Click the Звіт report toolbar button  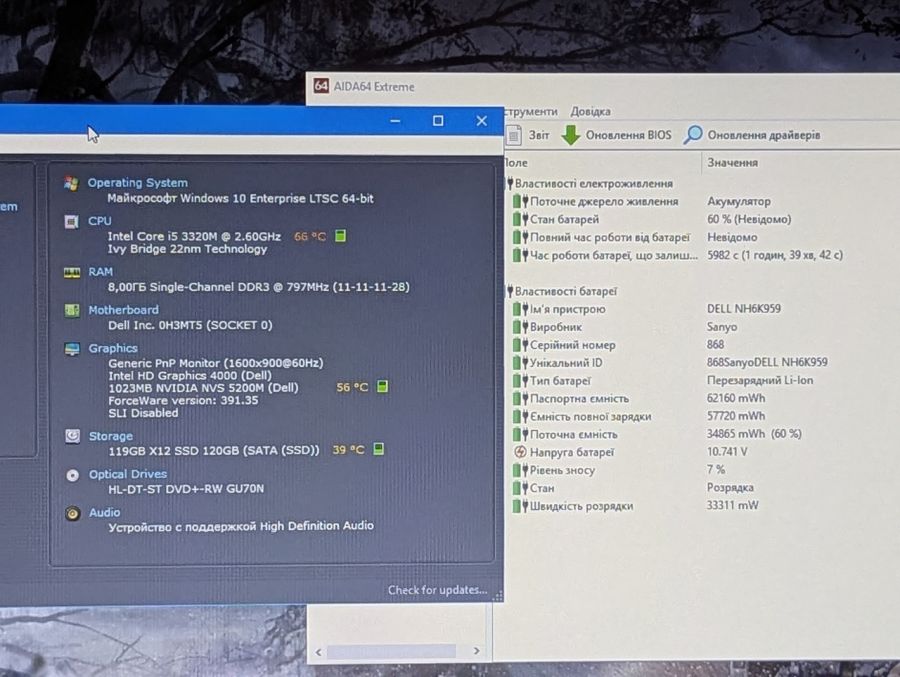coord(527,135)
